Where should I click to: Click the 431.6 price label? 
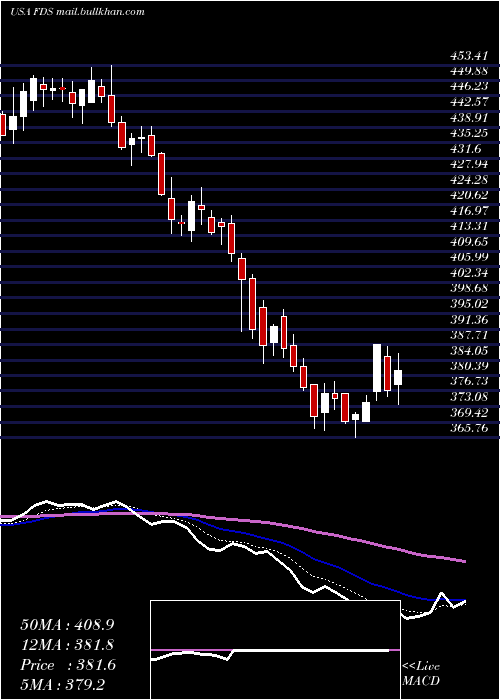466,148
